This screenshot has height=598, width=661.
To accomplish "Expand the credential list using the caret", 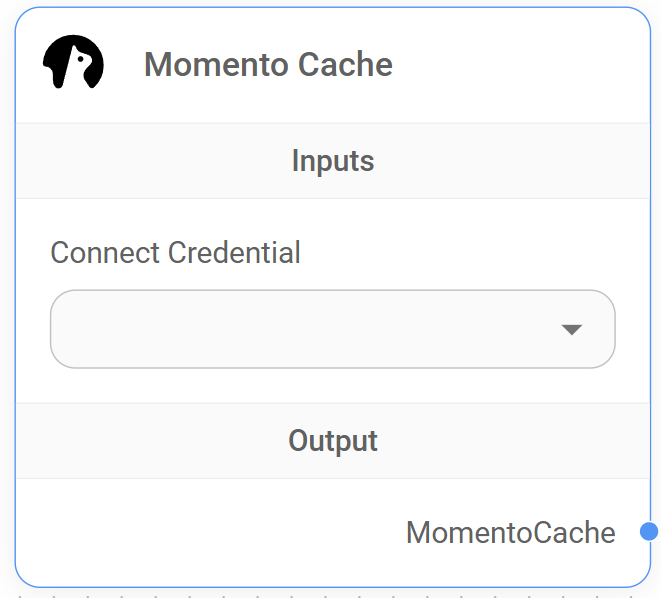I will [x=572, y=329].
